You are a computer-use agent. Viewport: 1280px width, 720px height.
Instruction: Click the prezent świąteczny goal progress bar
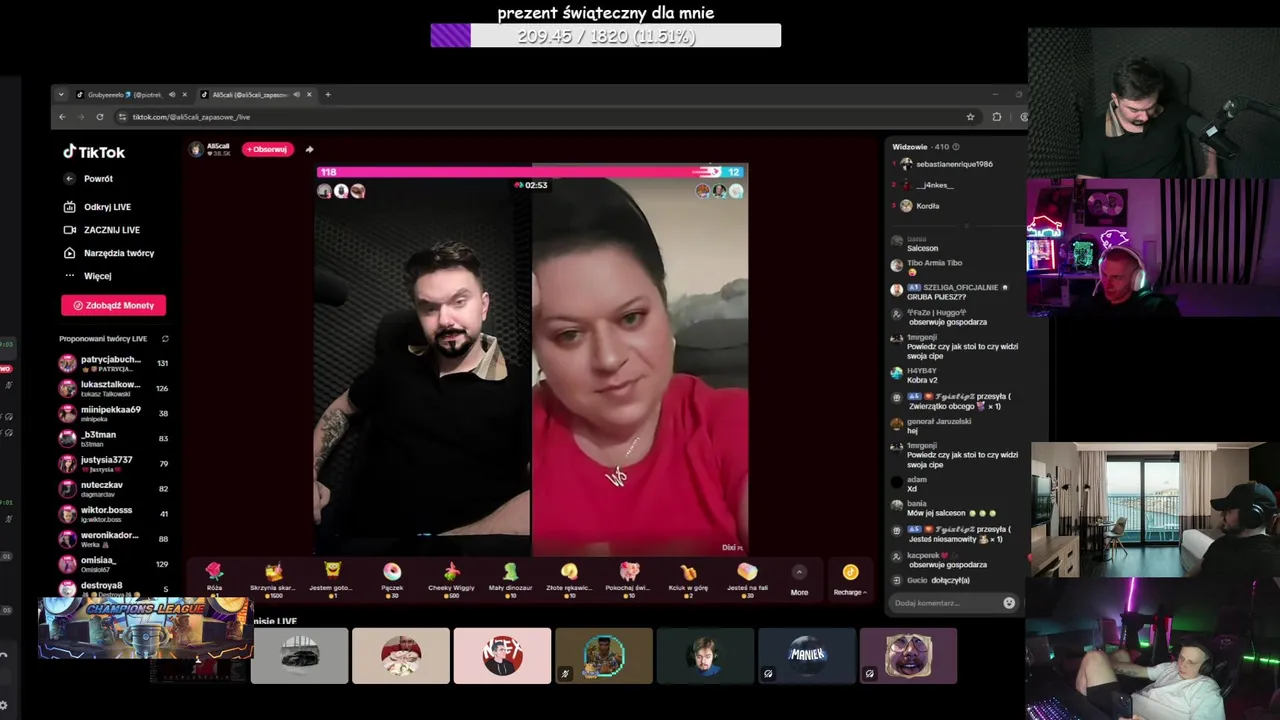click(x=605, y=36)
